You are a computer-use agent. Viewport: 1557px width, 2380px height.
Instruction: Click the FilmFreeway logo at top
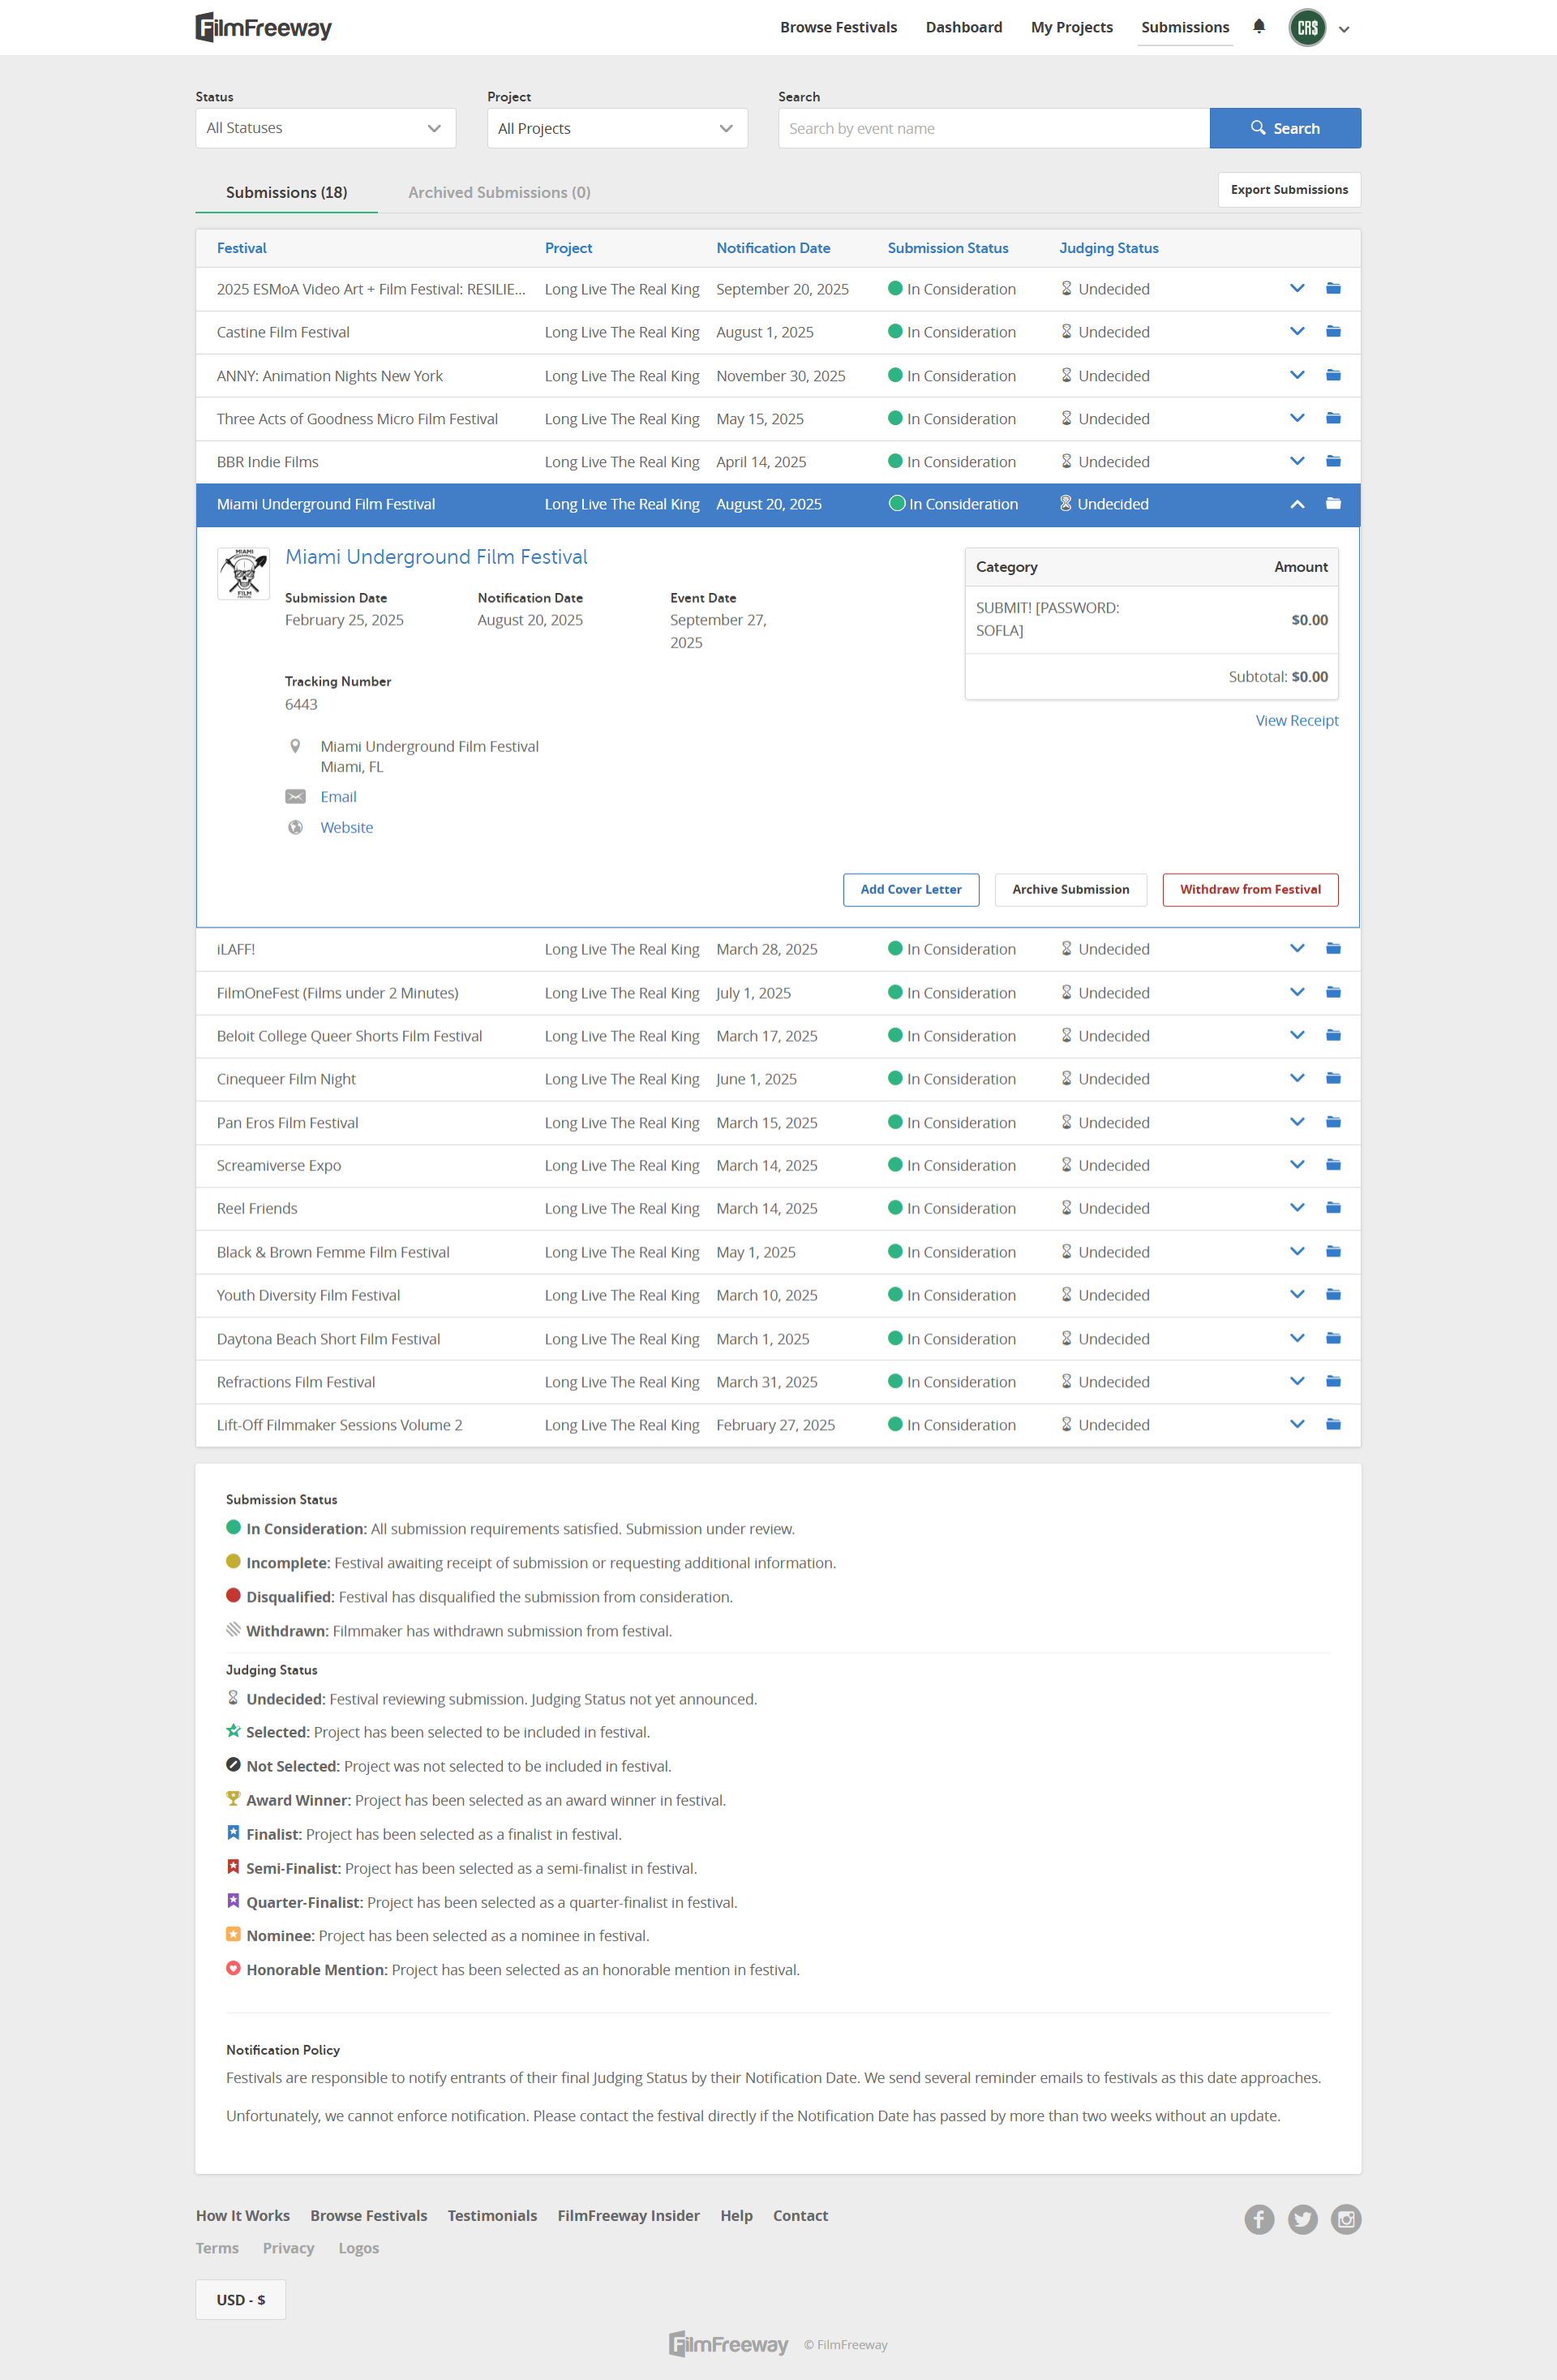(x=264, y=28)
